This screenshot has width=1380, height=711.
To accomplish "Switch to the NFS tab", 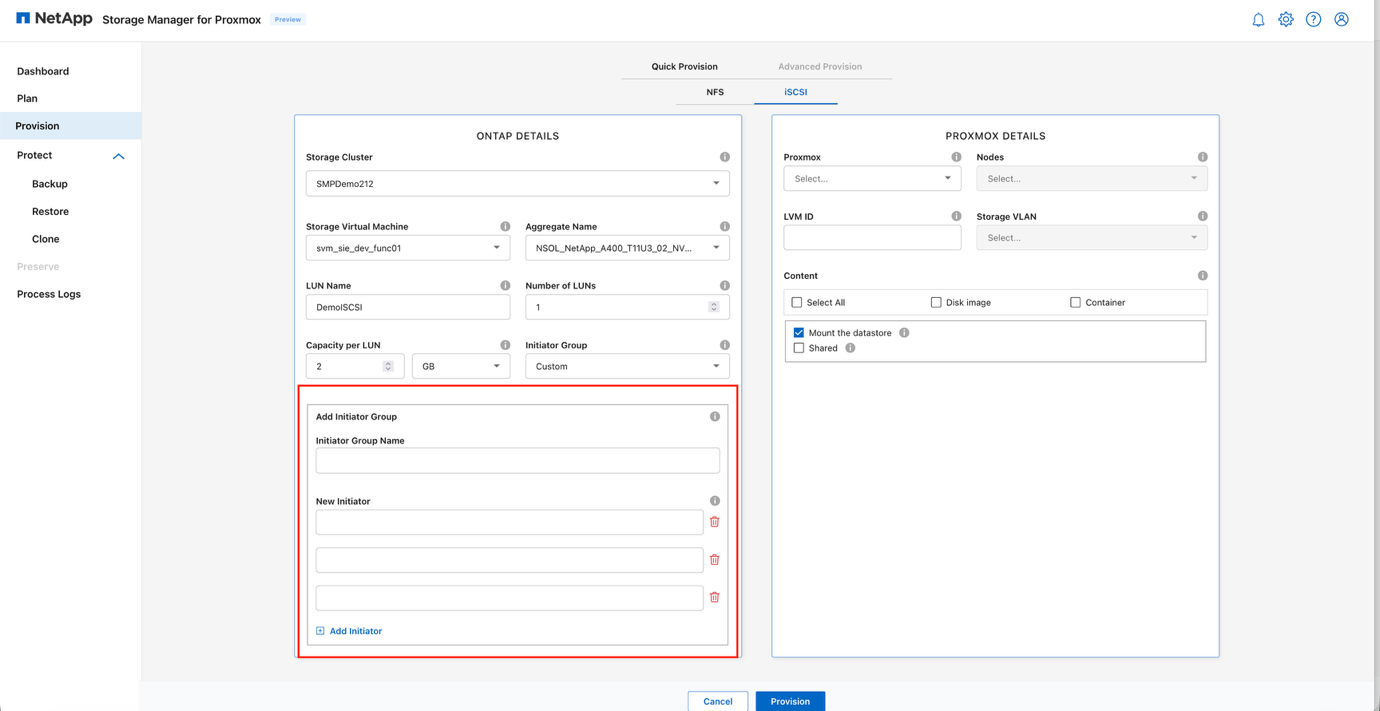I will pyautogui.click(x=714, y=91).
